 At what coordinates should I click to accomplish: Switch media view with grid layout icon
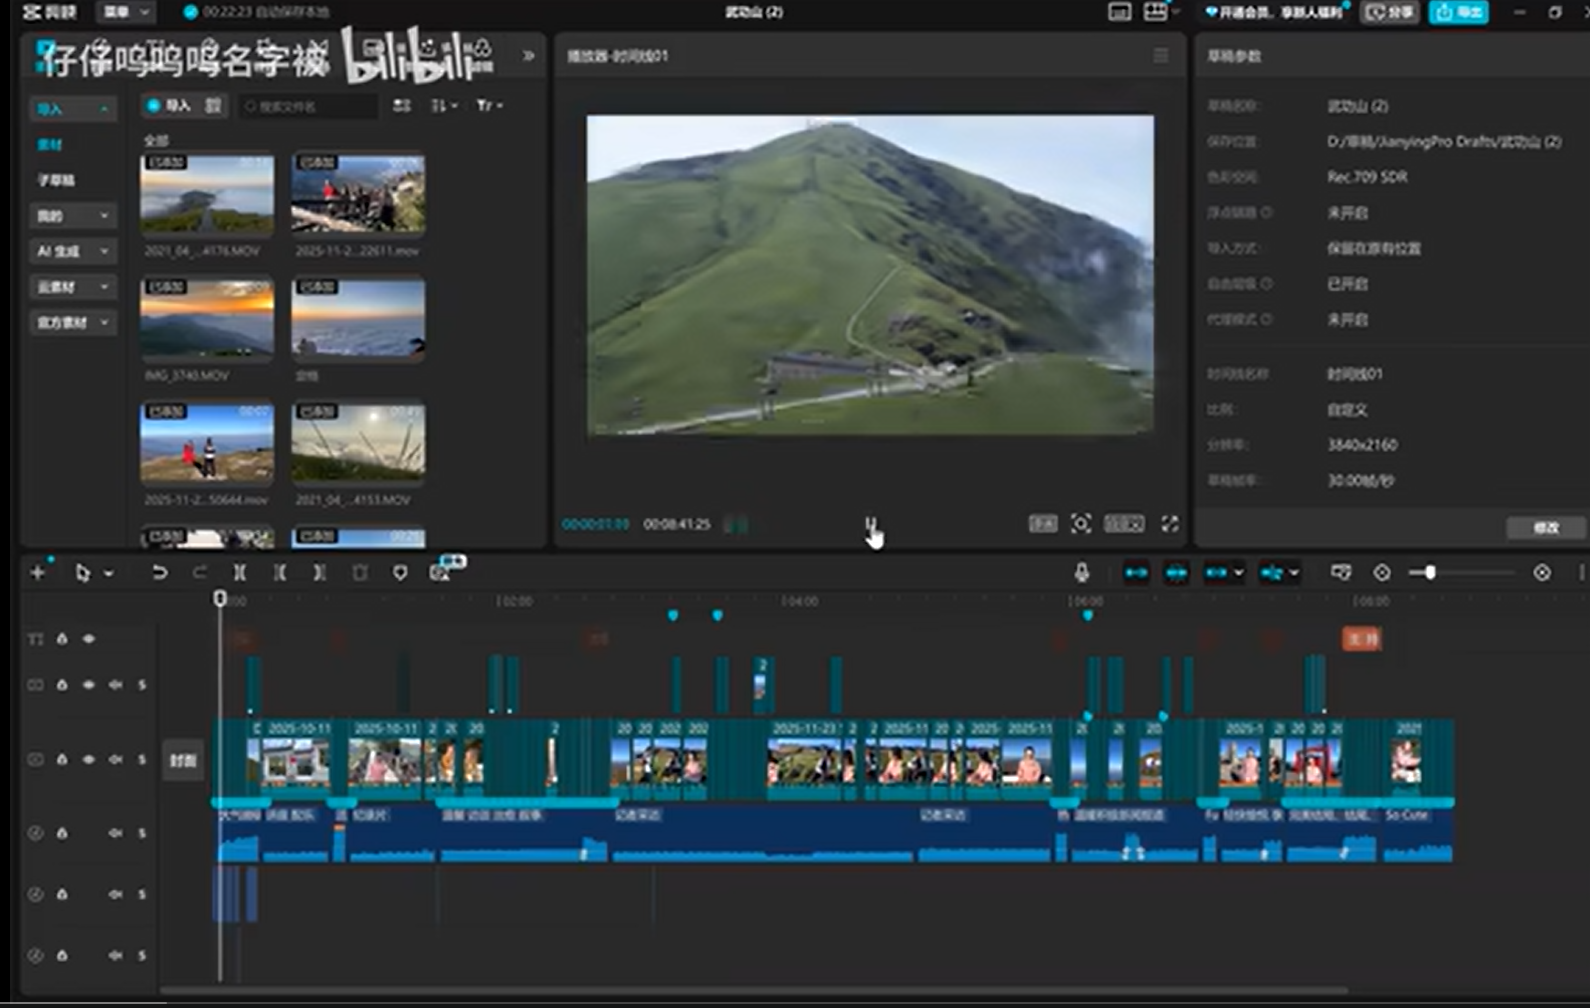[401, 105]
